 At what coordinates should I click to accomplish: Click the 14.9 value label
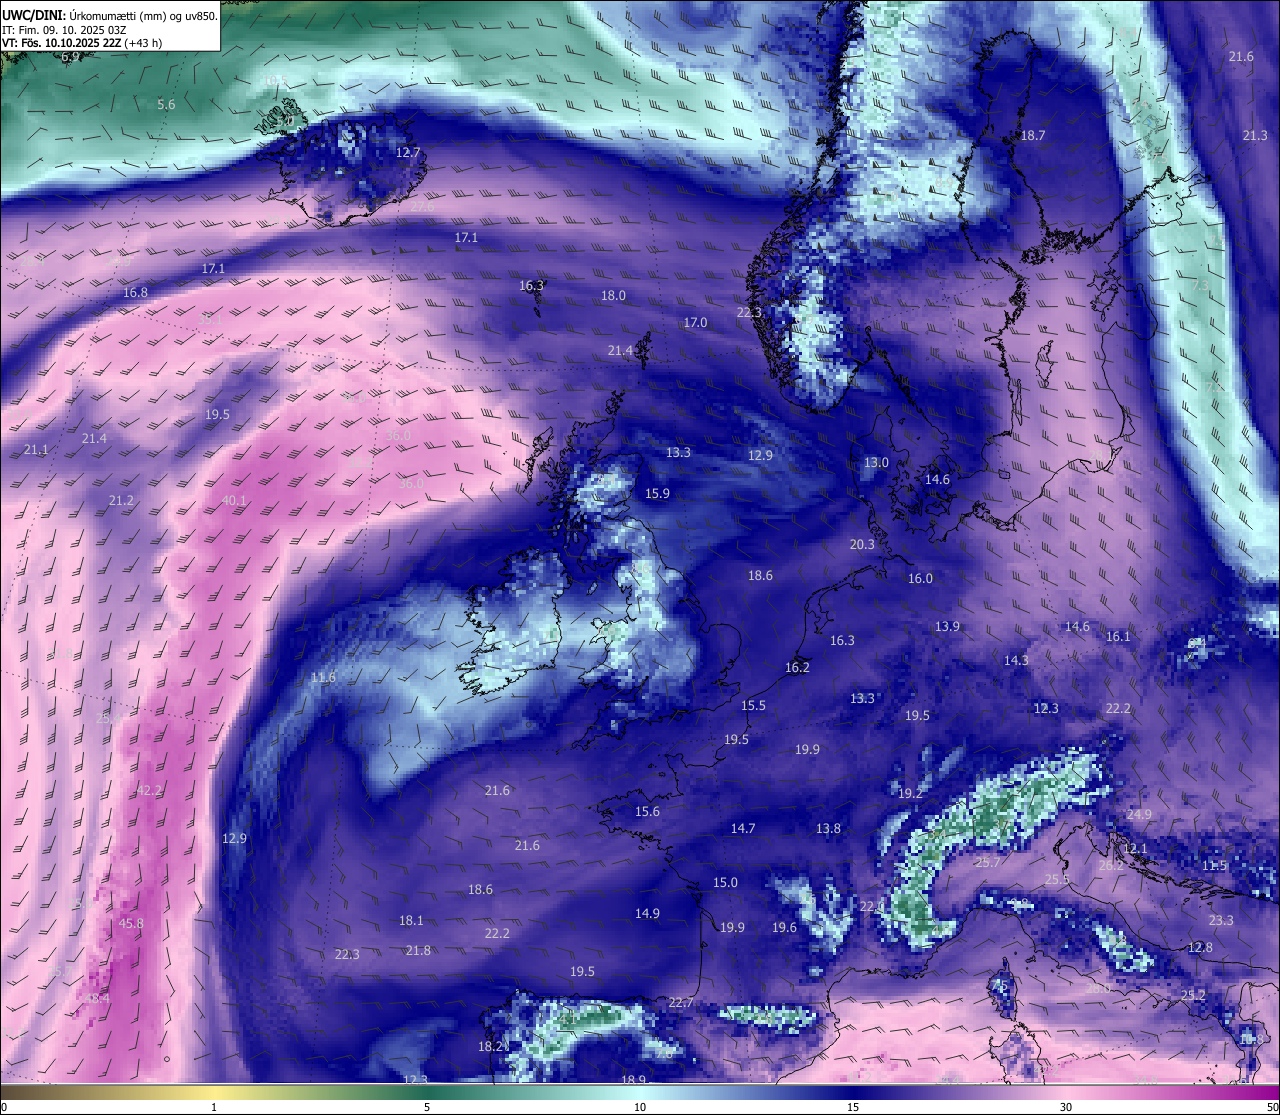click(647, 914)
